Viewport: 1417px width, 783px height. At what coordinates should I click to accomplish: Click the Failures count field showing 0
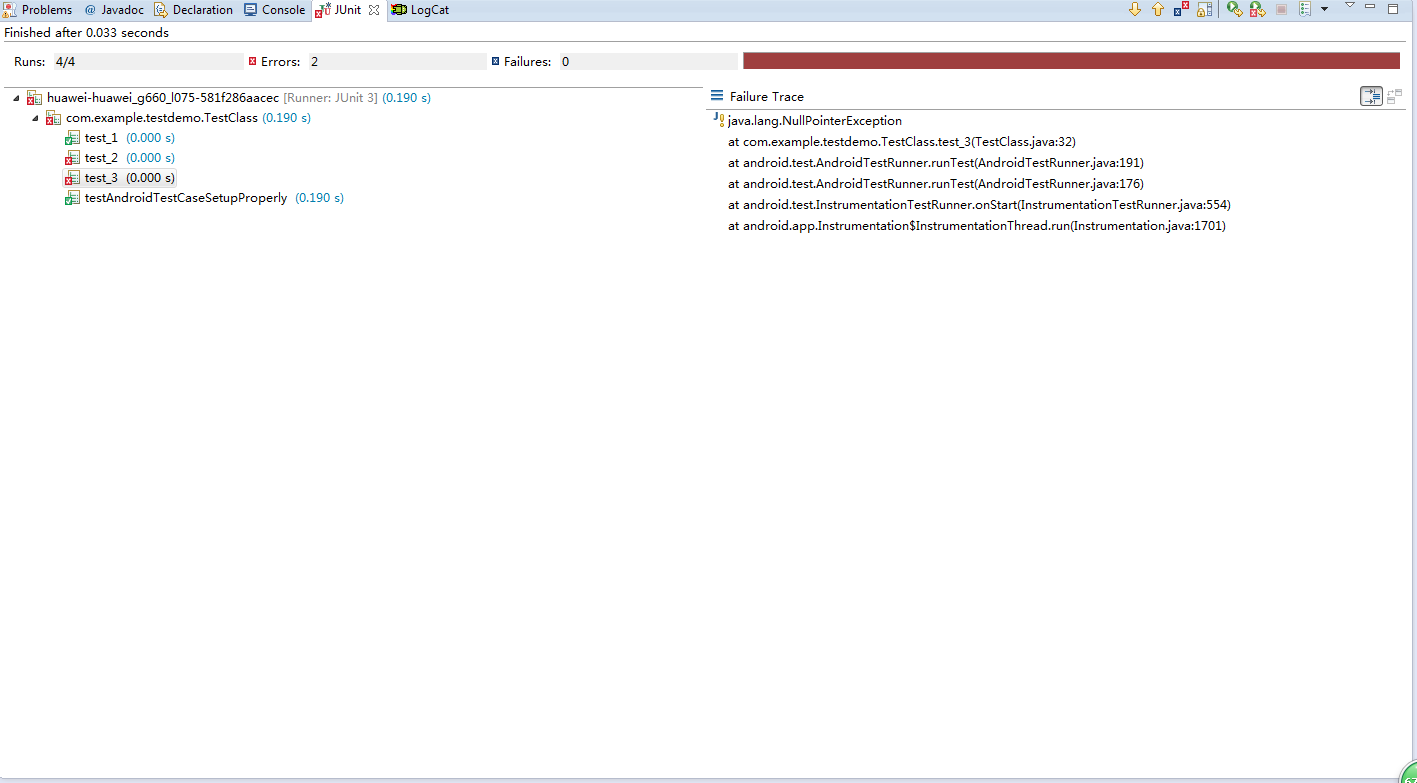pos(648,62)
